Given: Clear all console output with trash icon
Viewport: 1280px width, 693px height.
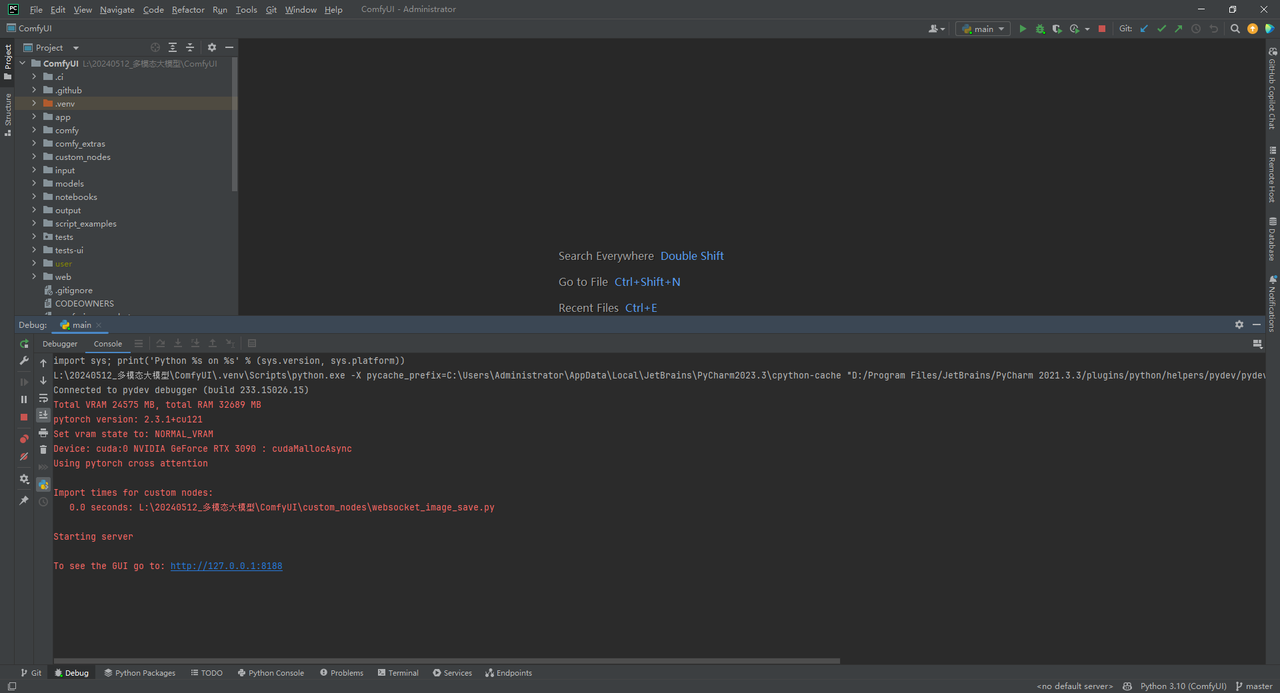Looking at the screenshot, I should [x=43, y=450].
